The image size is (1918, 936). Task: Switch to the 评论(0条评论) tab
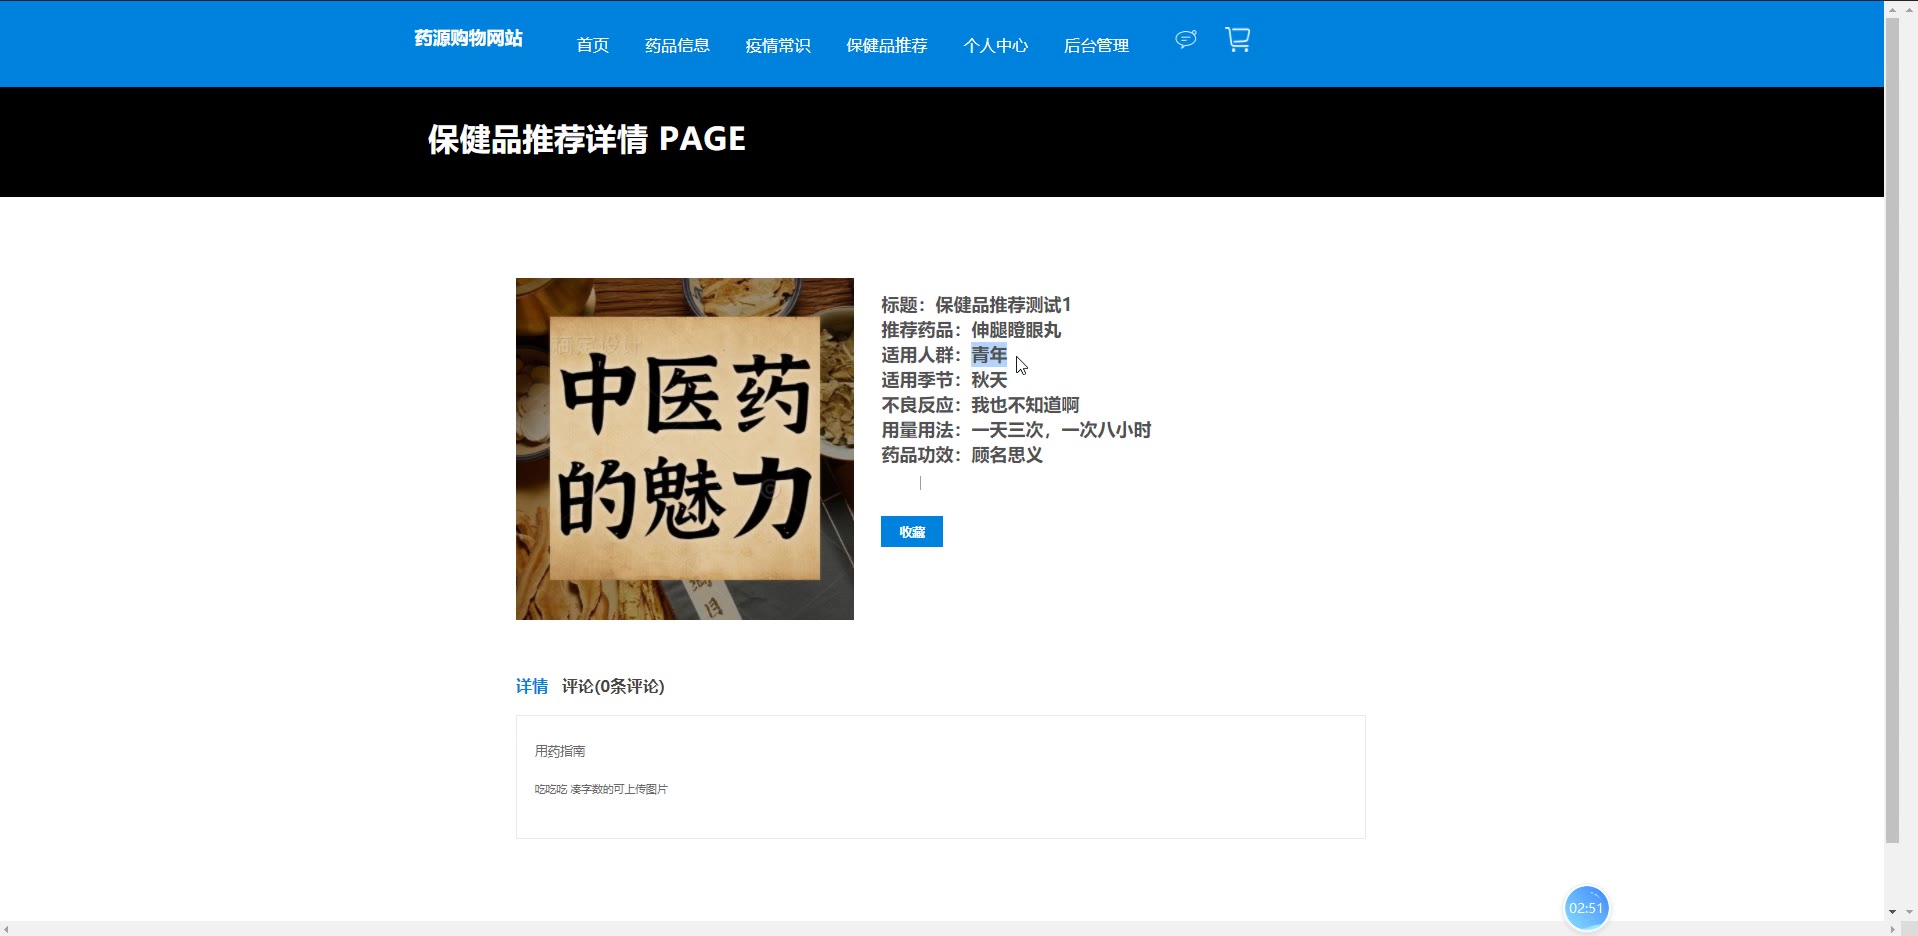pyautogui.click(x=613, y=686)
